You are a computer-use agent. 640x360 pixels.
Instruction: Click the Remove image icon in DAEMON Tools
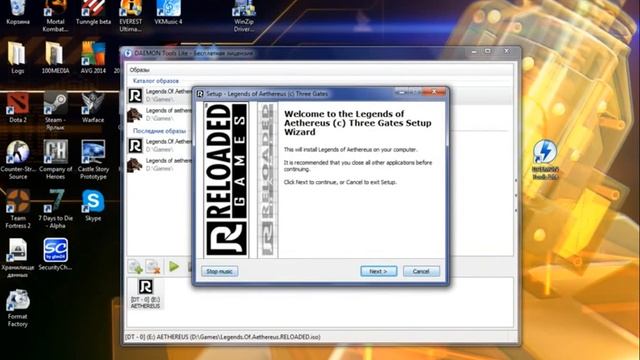tap(153, 267)
